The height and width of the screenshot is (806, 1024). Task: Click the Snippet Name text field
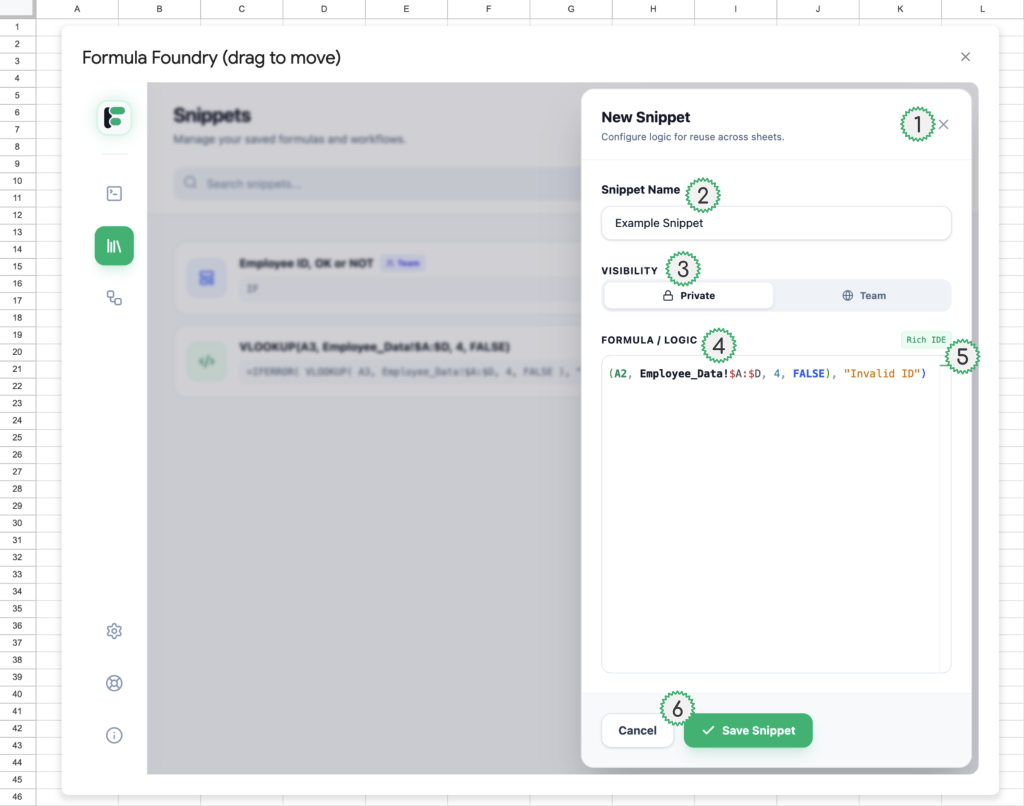coord(775,224)
